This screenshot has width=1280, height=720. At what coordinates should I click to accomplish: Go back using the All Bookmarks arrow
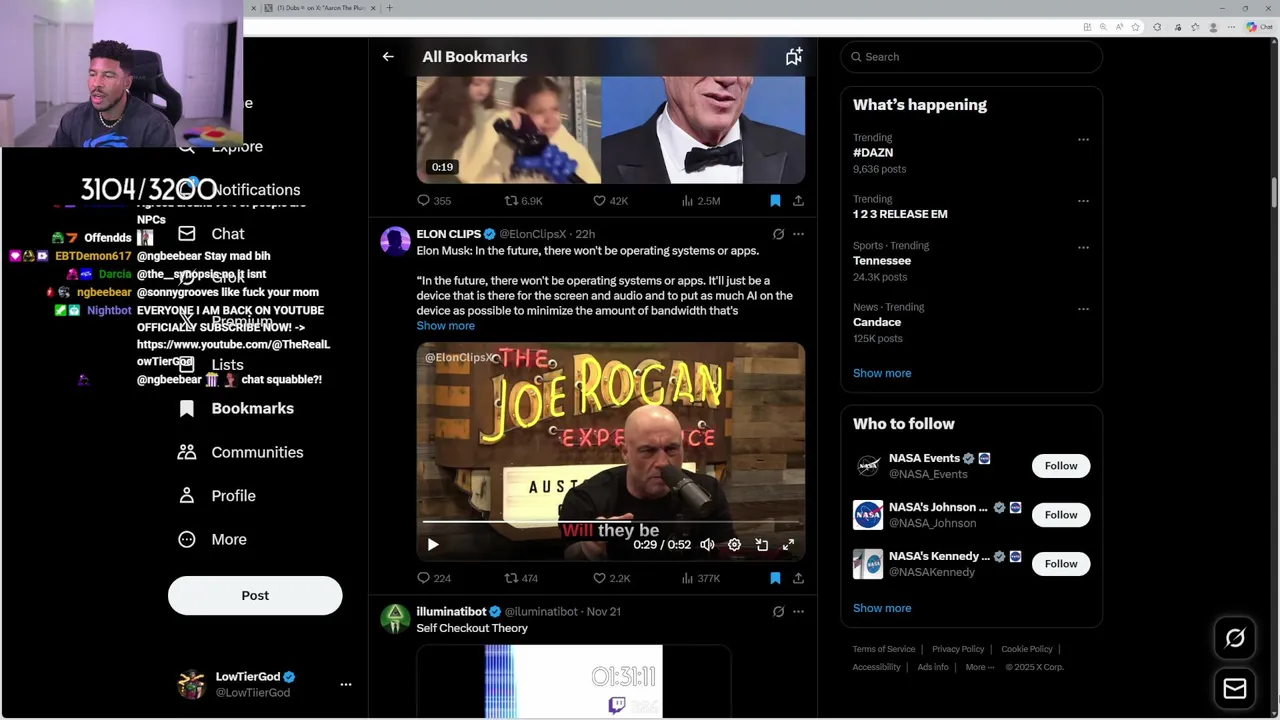388,57
